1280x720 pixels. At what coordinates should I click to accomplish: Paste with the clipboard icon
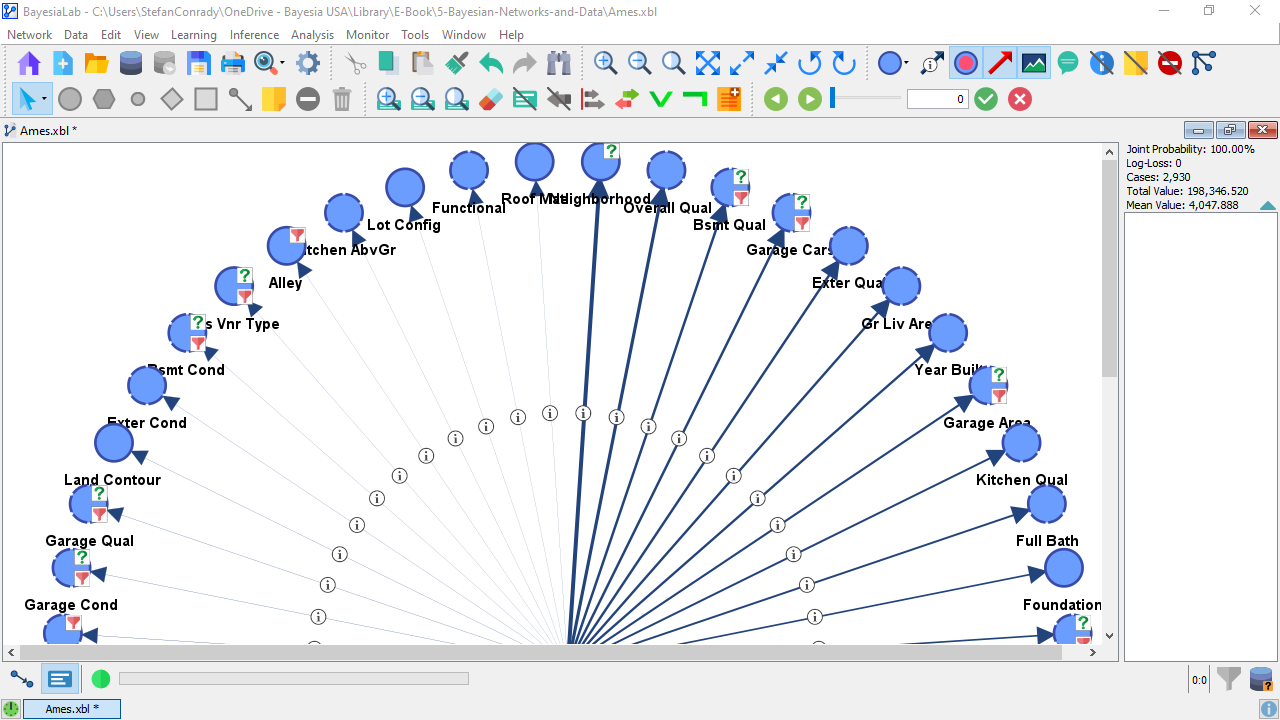click(423, 64)
